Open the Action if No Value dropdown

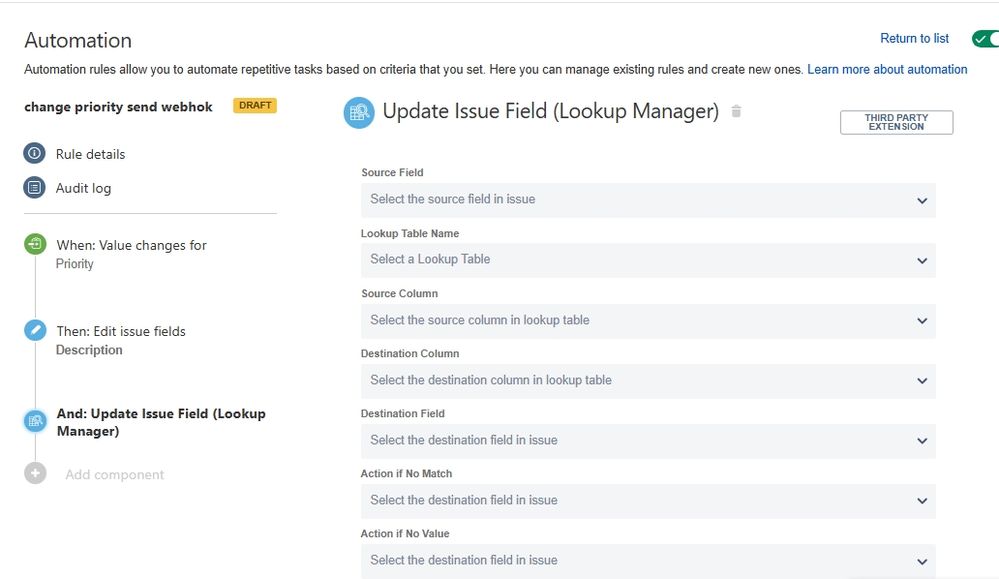click(x=648, y=561)
